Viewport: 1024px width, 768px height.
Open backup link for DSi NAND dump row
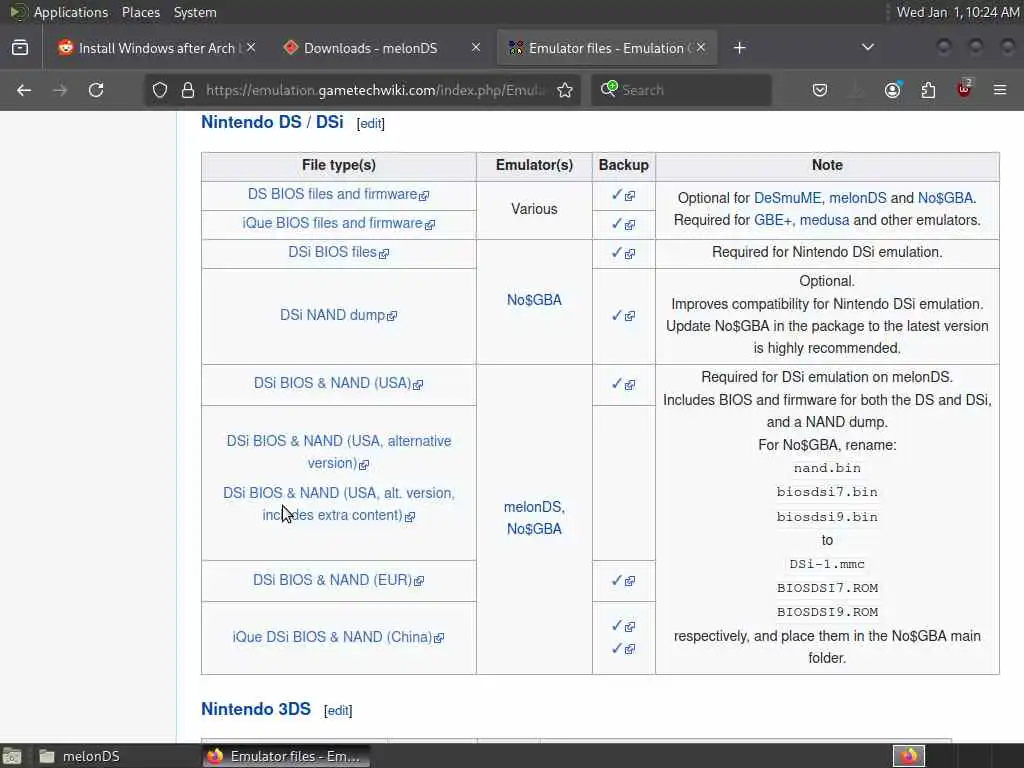pyautogui.click(x=623, y=315)
